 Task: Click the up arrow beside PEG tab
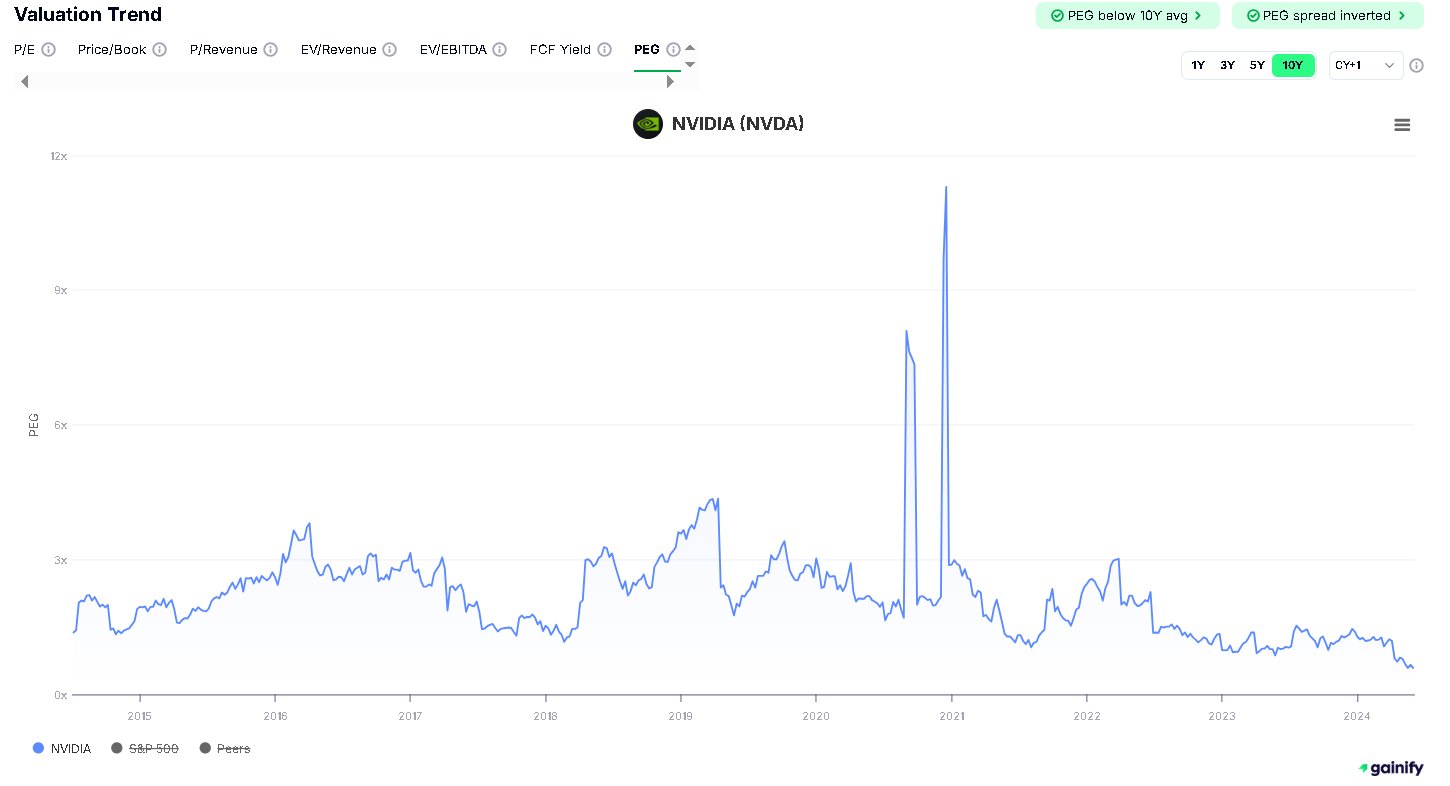point(690,47)
